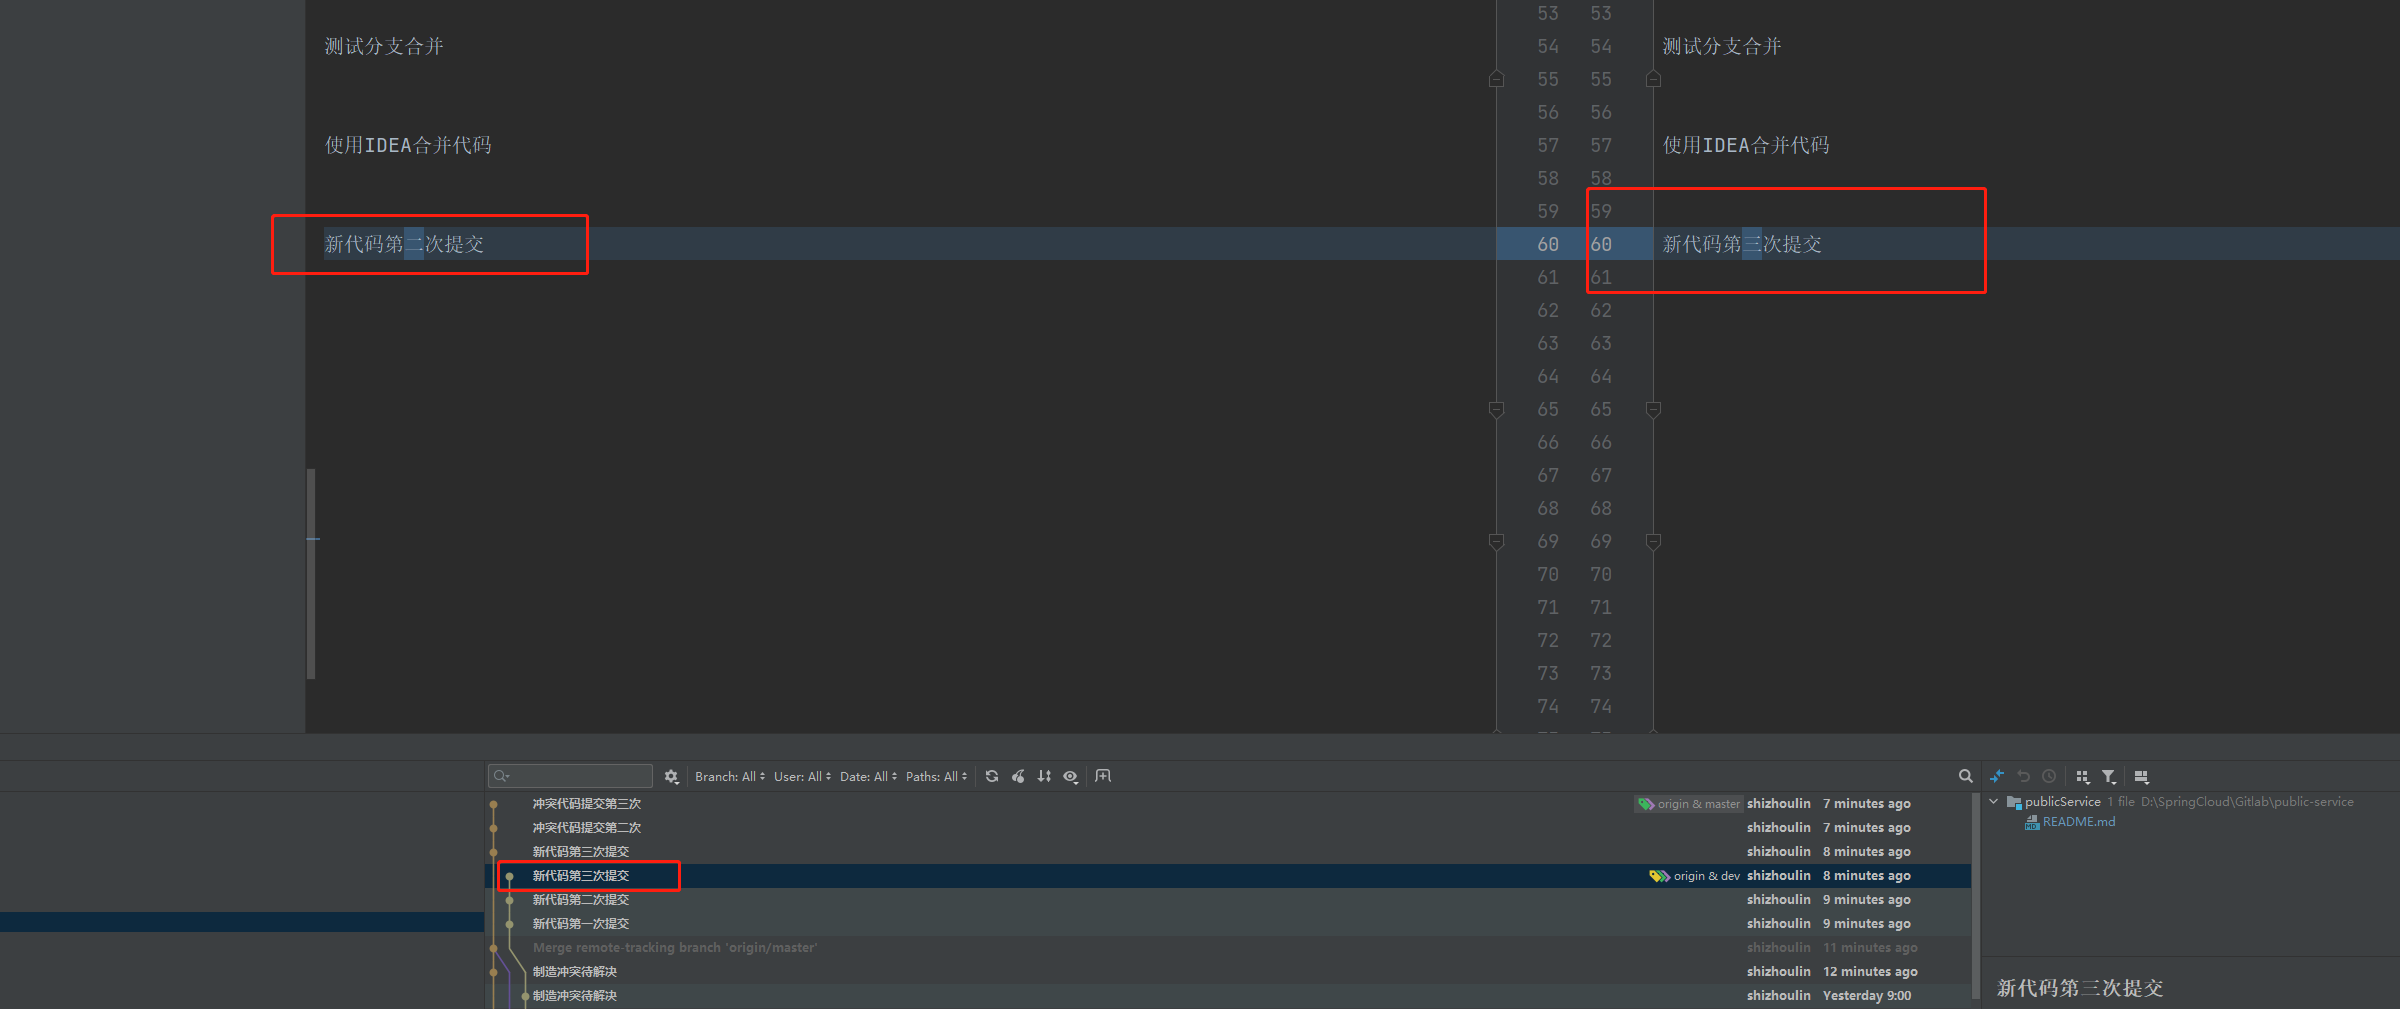Click the 12 minutes ago timestamp

pyautogui.click(x=1870, y=972)
